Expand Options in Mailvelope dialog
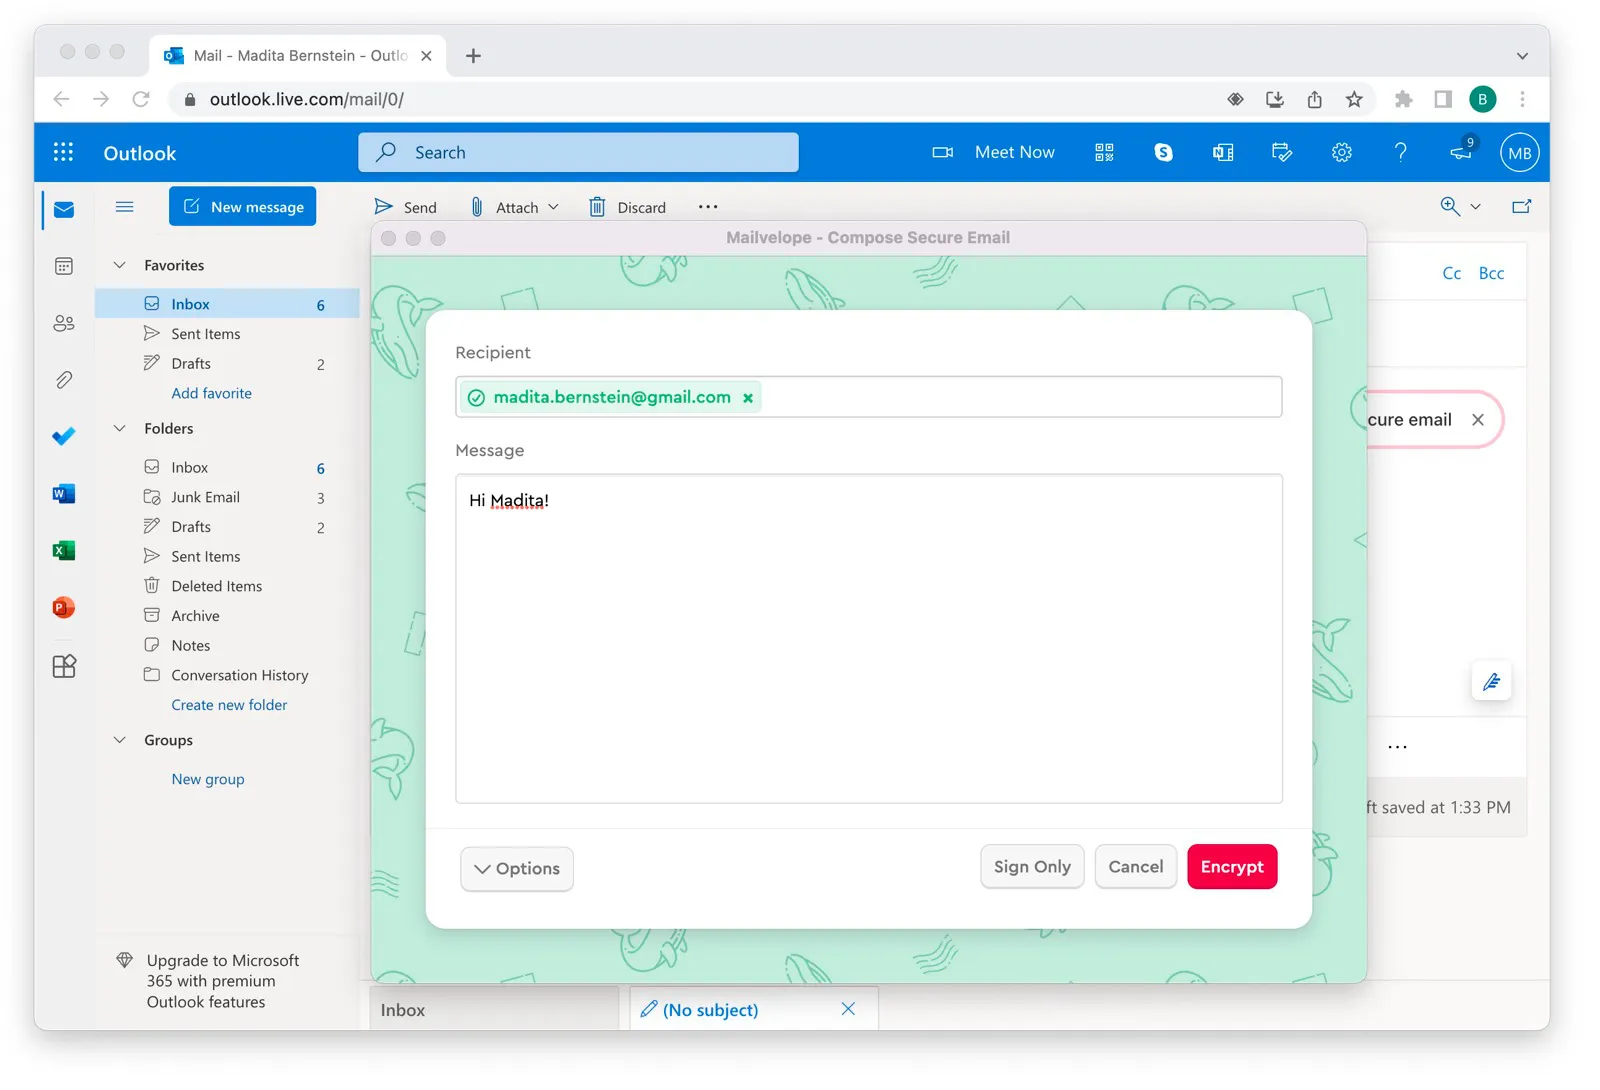Screen dimensions: 1600x1090 coord(516,868)
